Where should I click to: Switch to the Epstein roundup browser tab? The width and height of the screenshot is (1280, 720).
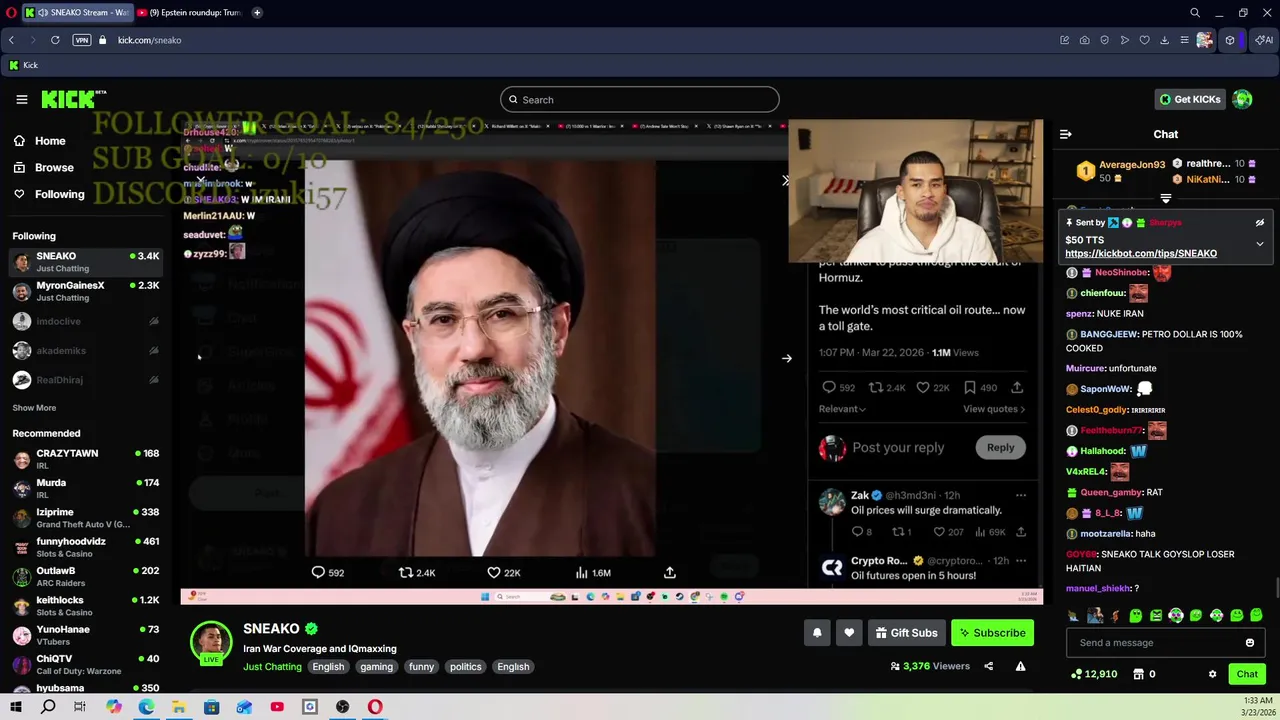click(190, 13)
